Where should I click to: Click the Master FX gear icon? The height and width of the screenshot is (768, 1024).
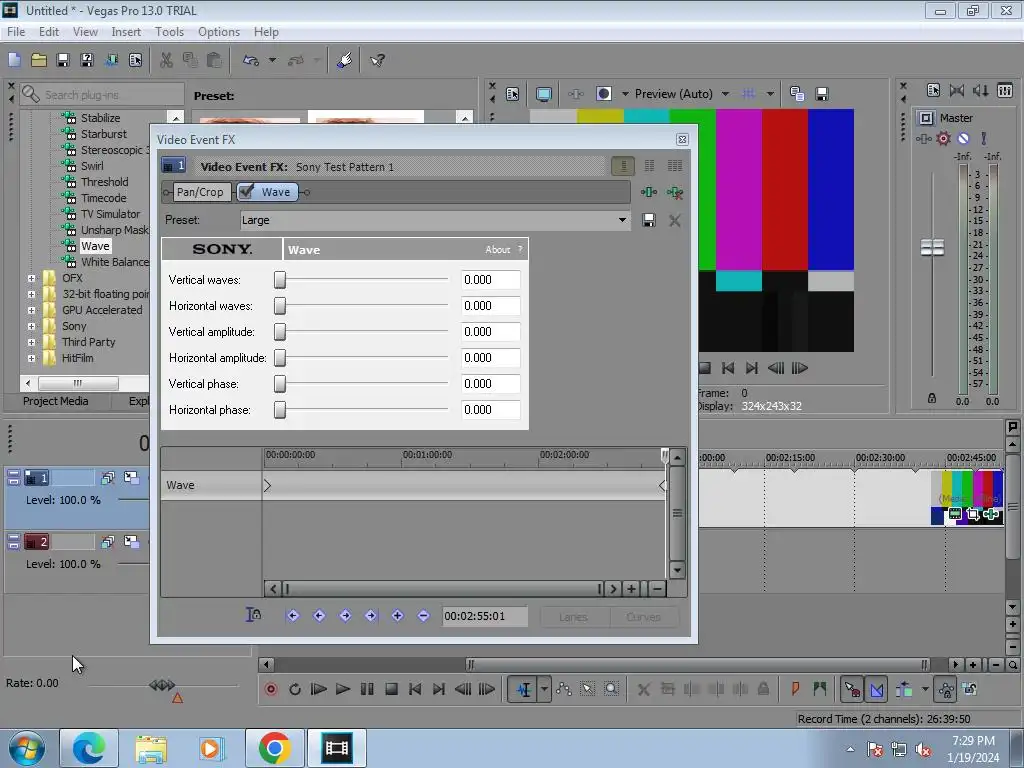tap(943, 138)
